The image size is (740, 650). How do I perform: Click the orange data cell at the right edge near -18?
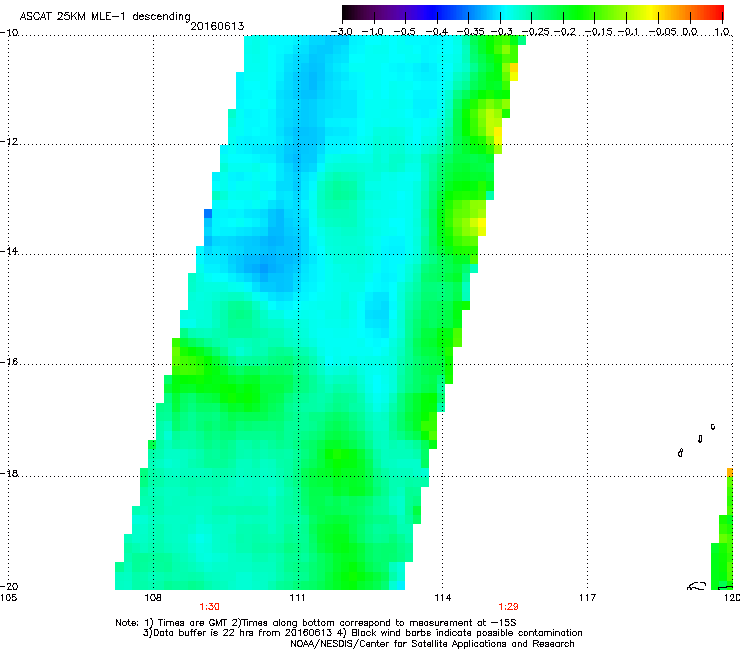pos(730,472)
